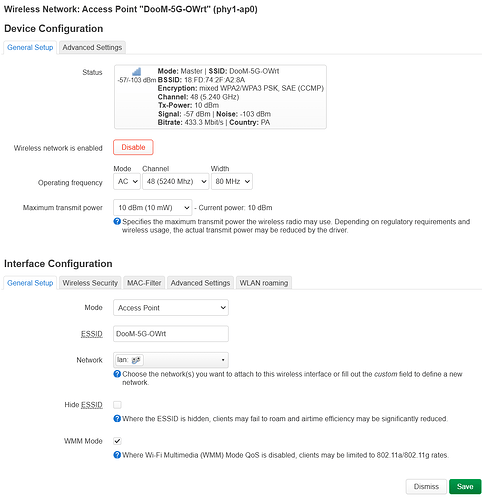Click help icon under Hide ESSID

(117, 419)
